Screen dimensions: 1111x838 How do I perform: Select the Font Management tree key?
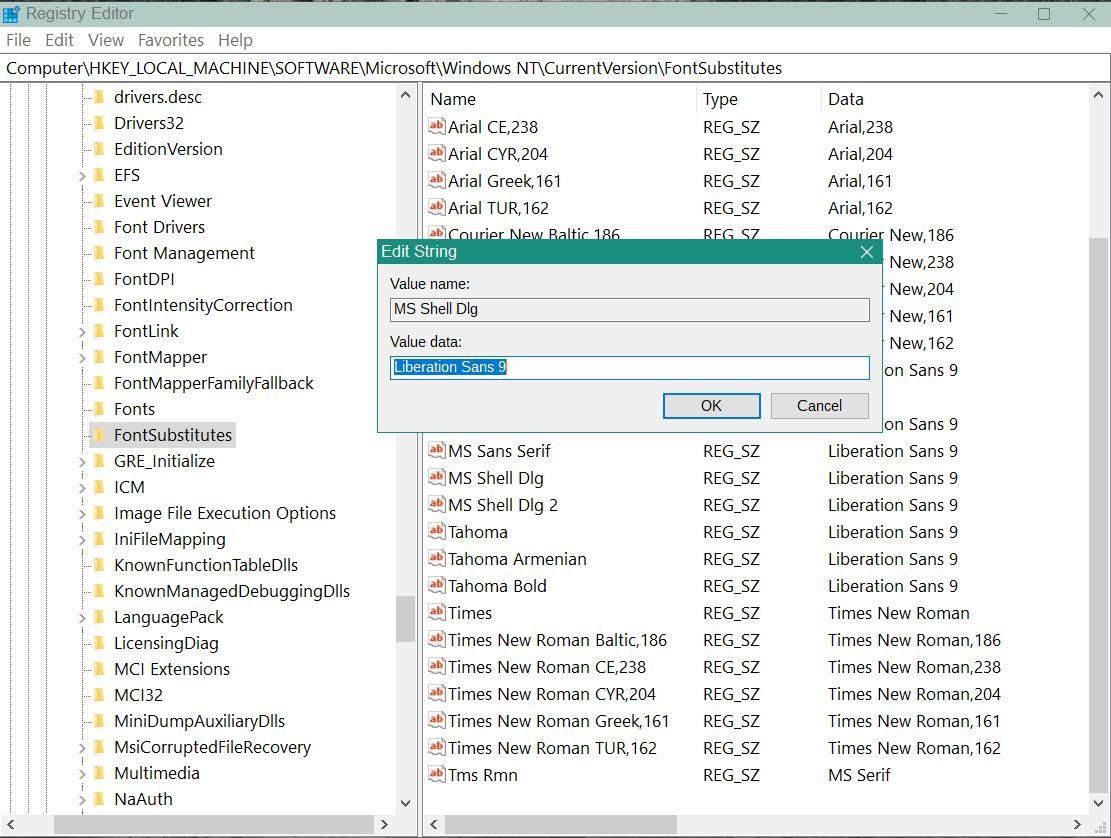184,253
